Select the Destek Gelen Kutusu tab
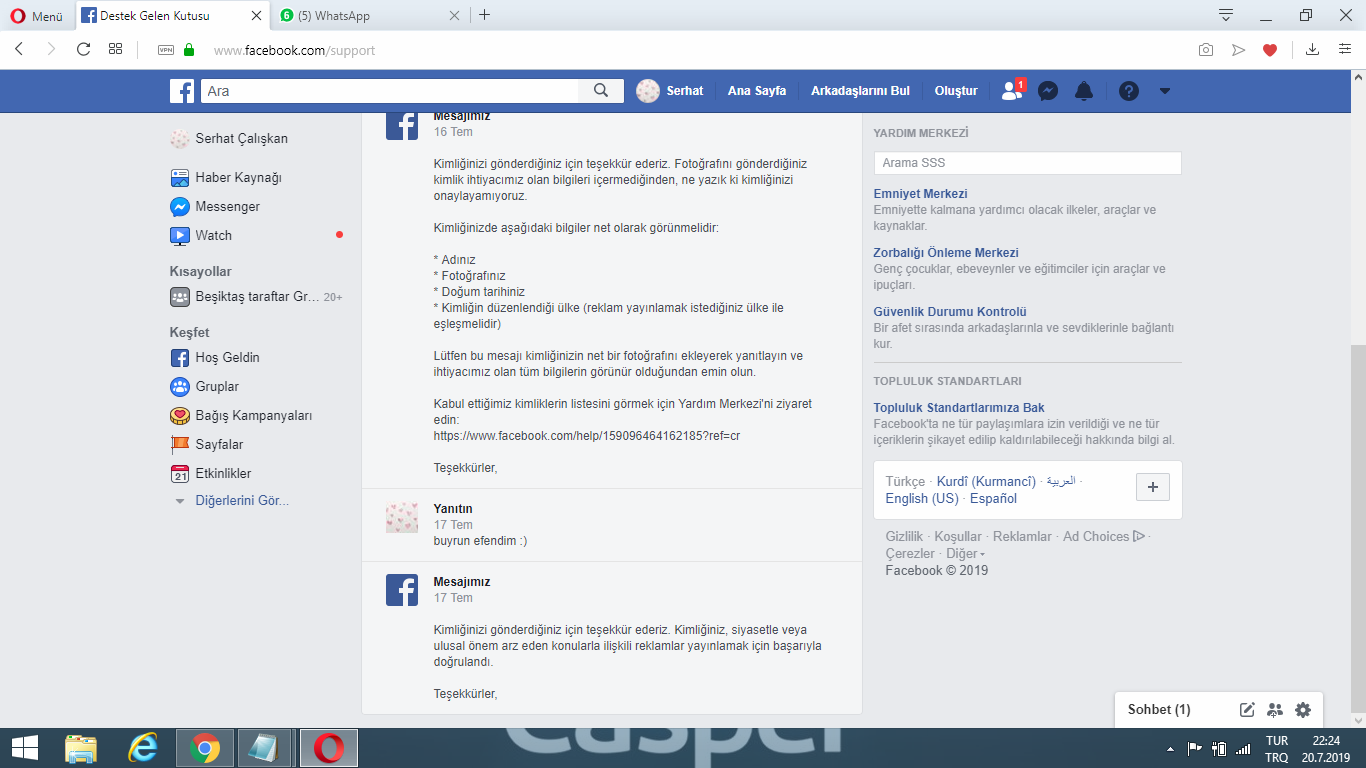 pyautogui.click(x=173, y=15)
